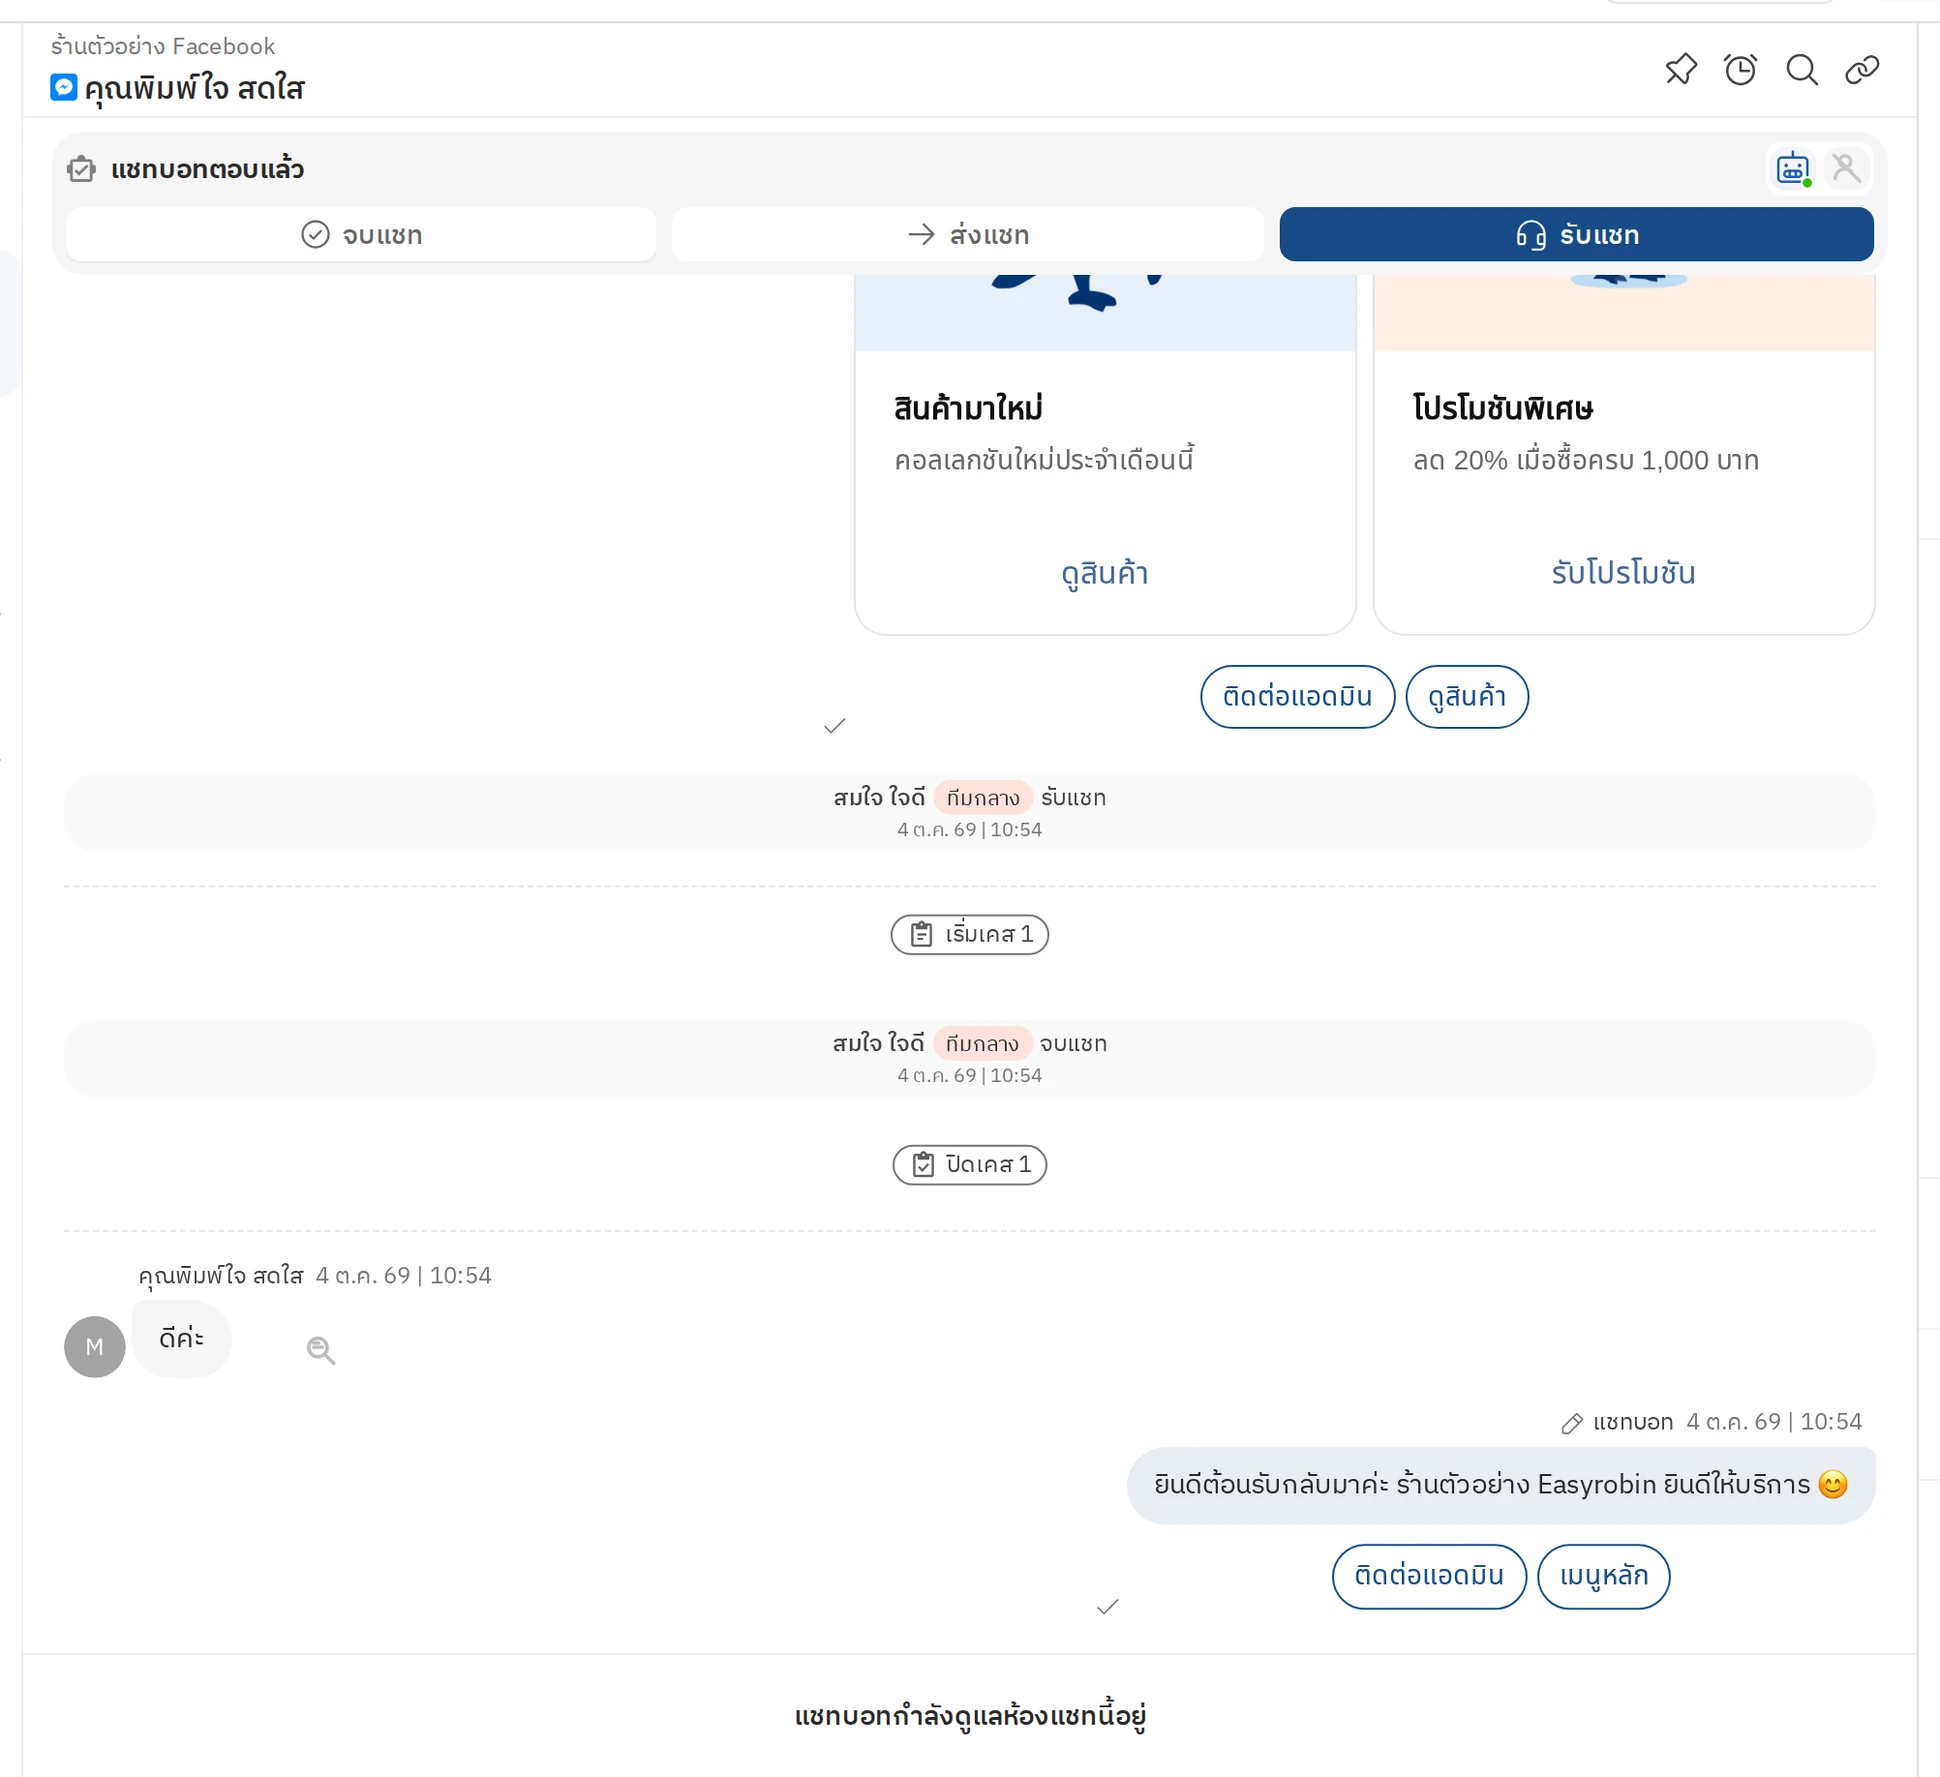
Task: Click the magnifier icon beside the ดีค่ะ message
Action: coord(320,1350)
